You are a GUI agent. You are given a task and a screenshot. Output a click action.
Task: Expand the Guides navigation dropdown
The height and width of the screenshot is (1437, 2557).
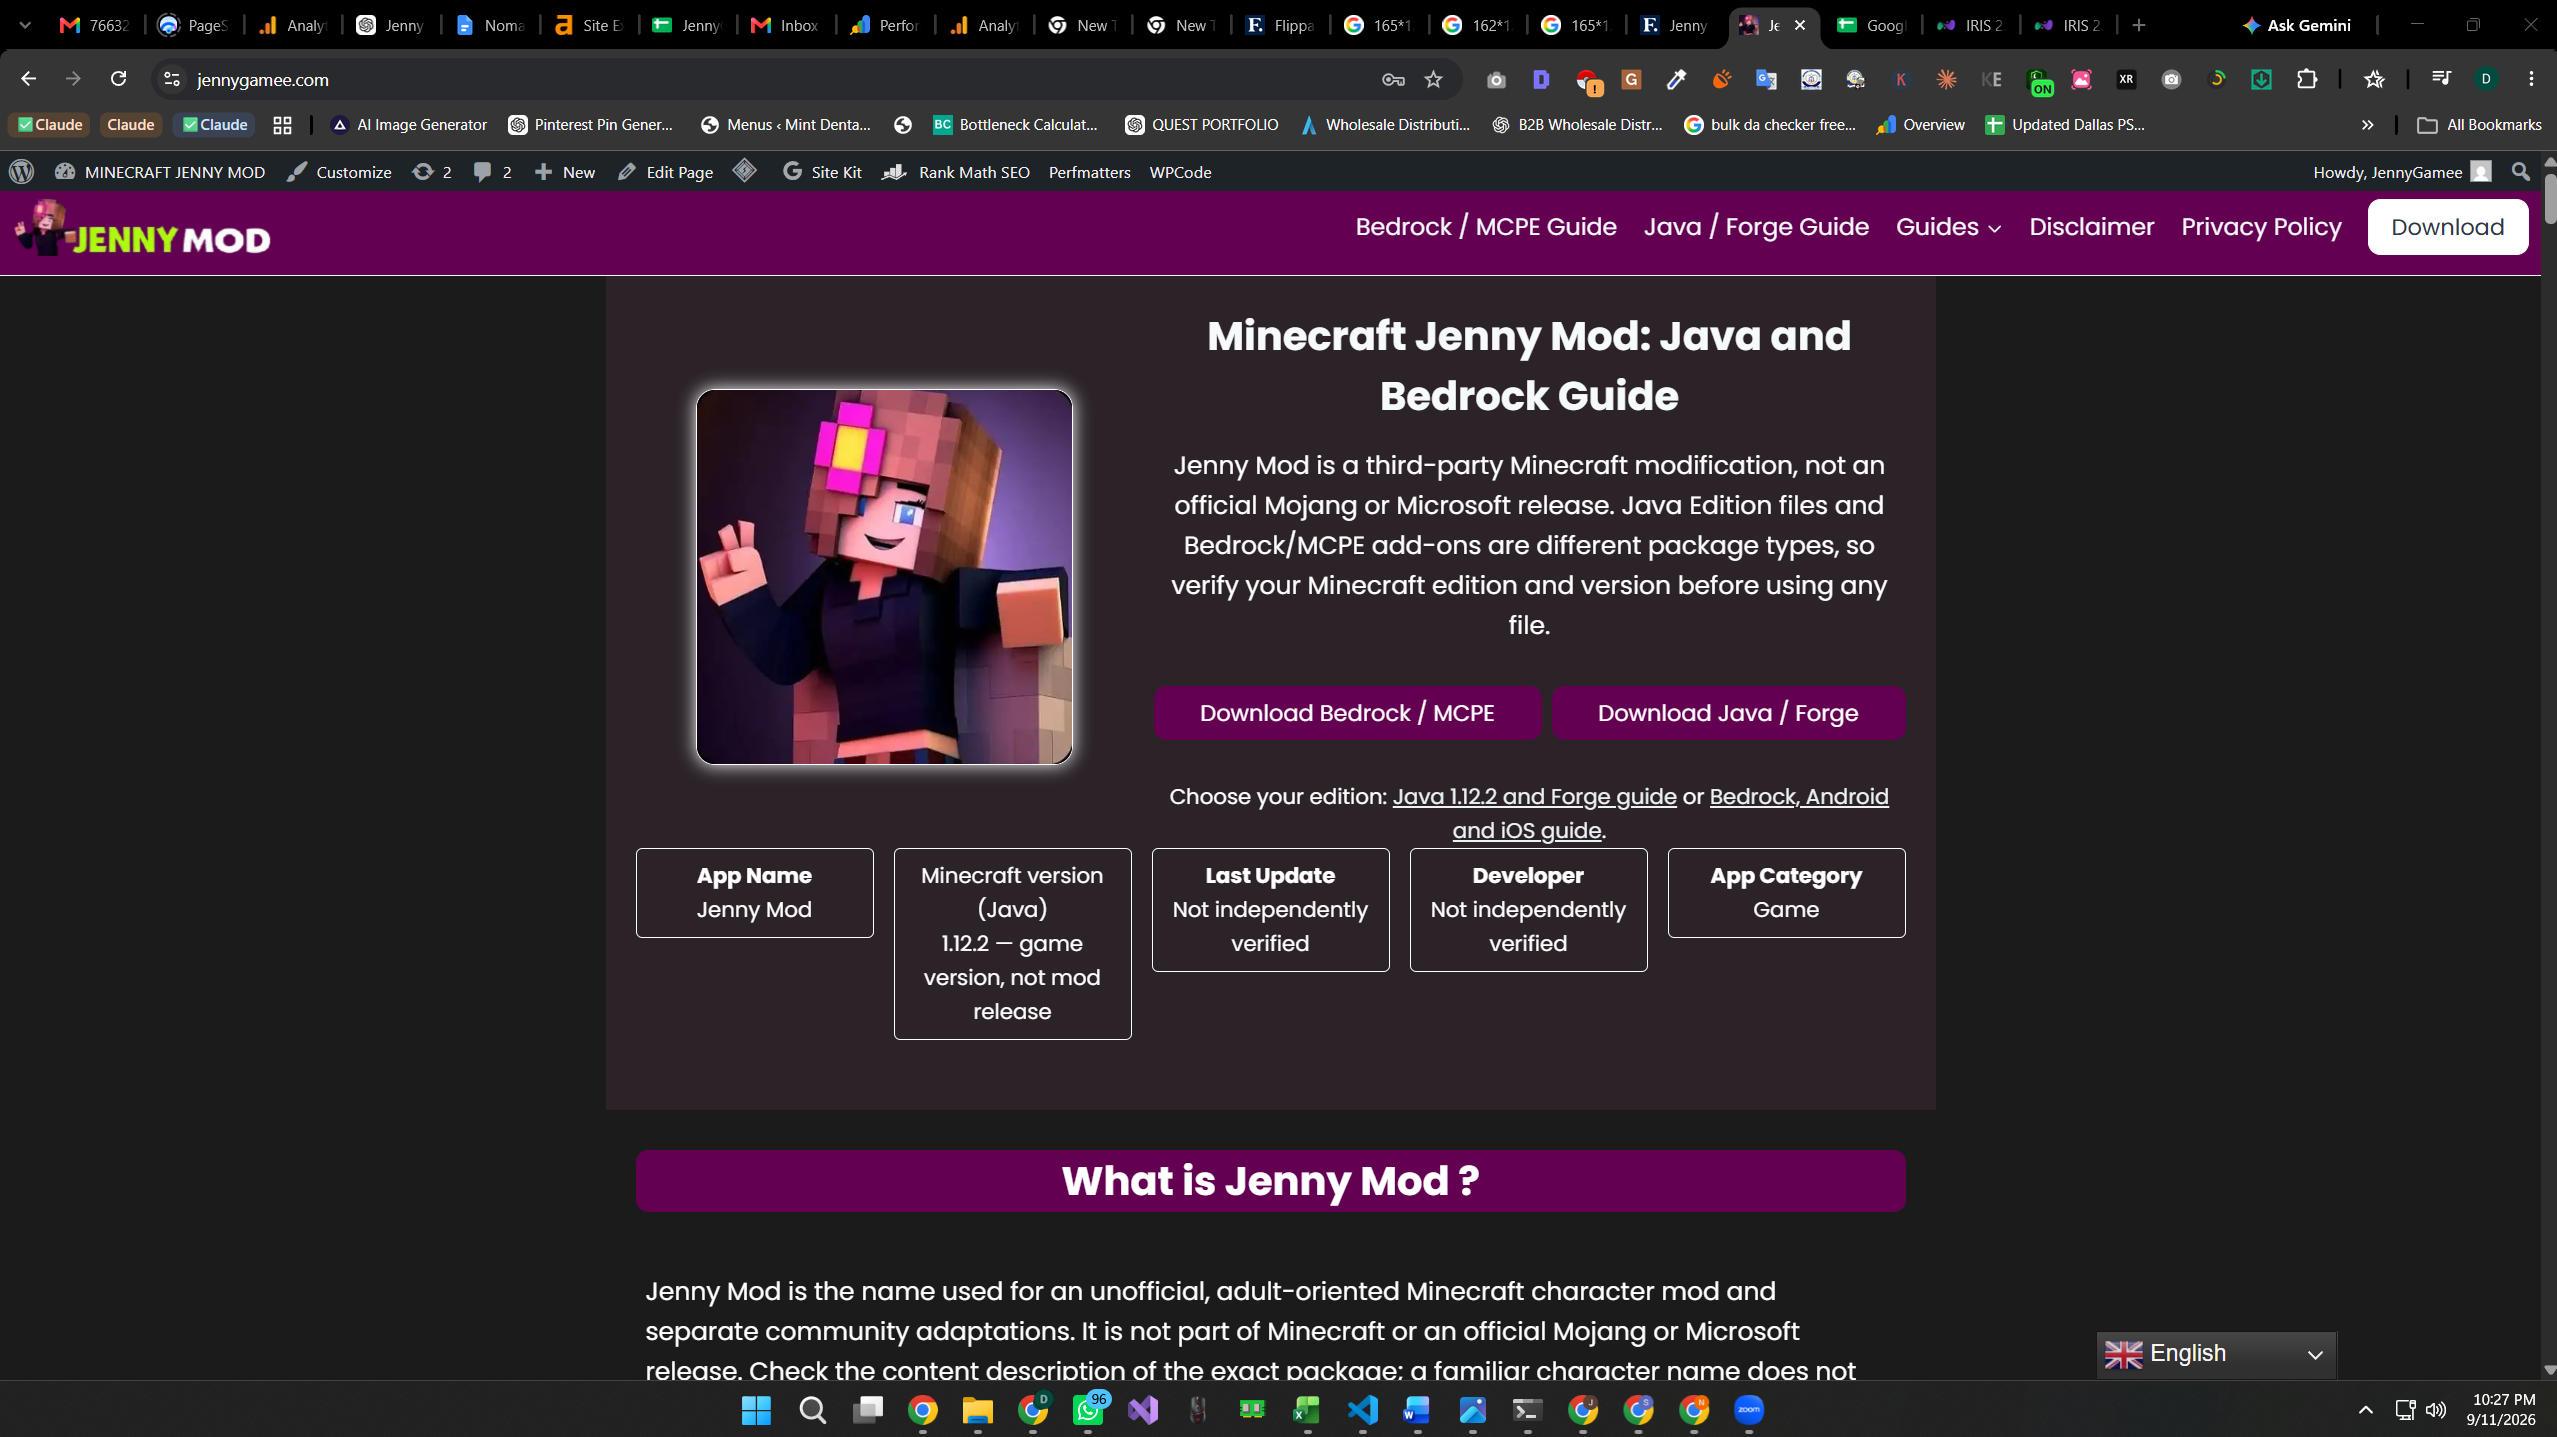pos(1948,227)
